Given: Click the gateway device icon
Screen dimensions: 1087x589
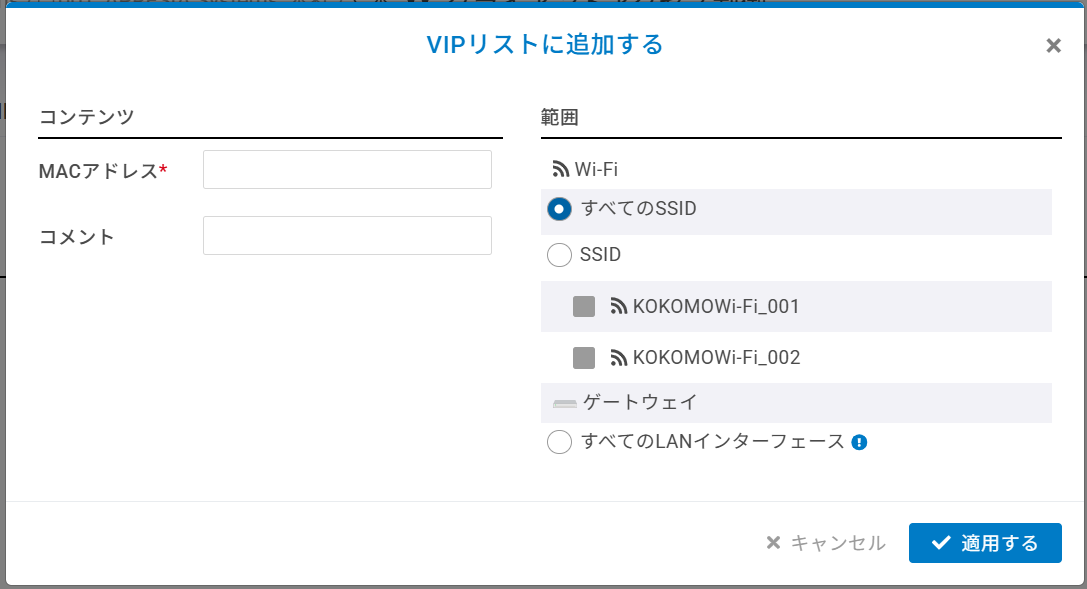Looking at the screenshot, I should click(x=565, y=403).
